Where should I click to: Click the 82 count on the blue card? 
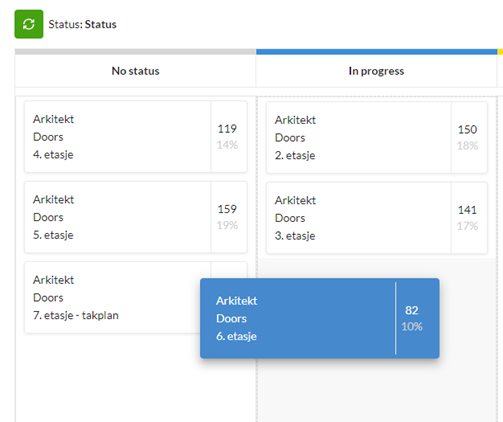[x=412, y=310]
